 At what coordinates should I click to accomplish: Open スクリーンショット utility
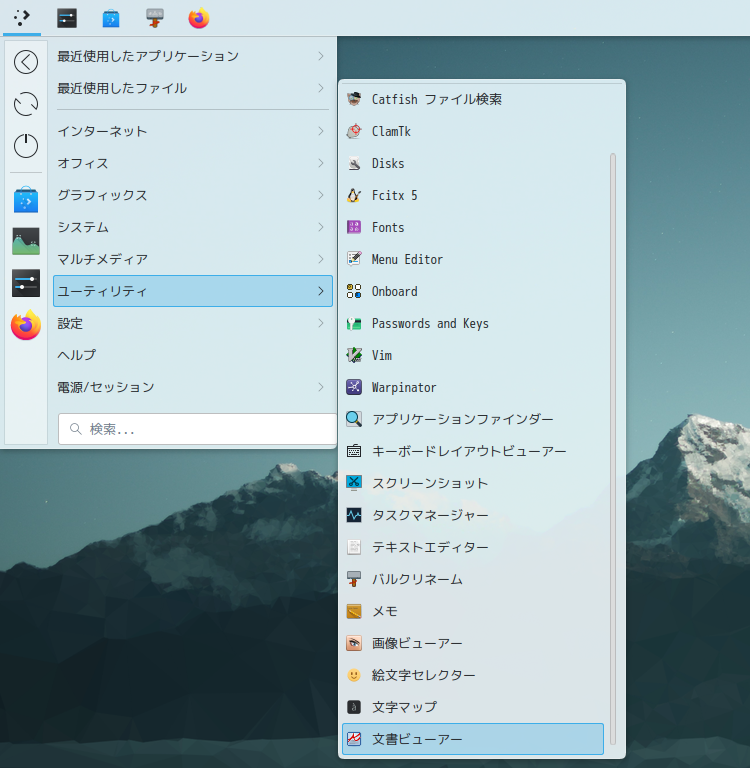pyautogui.click(x=429, y=483)
